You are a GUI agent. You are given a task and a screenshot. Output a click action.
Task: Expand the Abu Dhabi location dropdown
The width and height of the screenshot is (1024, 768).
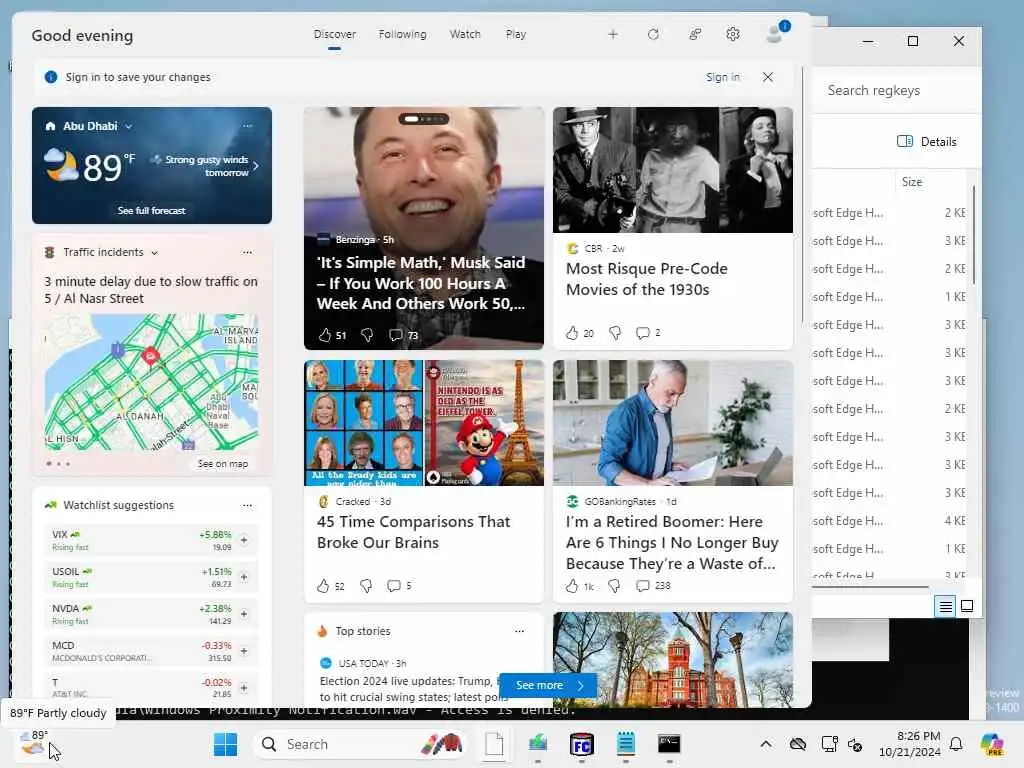(129, 126)
